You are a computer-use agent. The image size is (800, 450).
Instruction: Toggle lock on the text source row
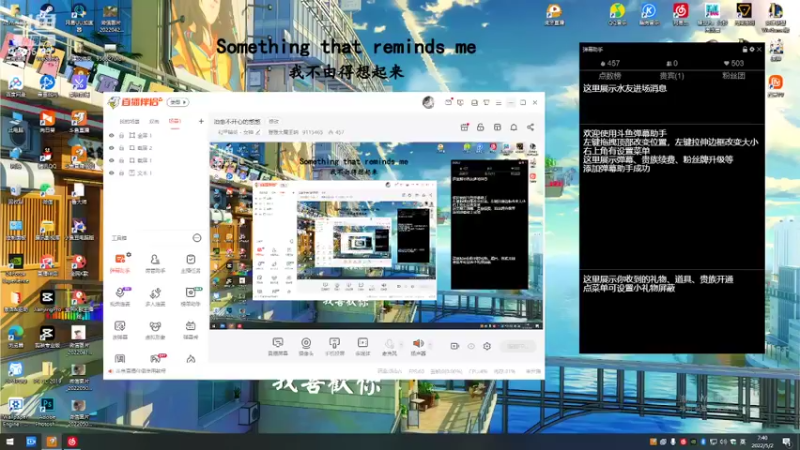[x=121, y=173]
